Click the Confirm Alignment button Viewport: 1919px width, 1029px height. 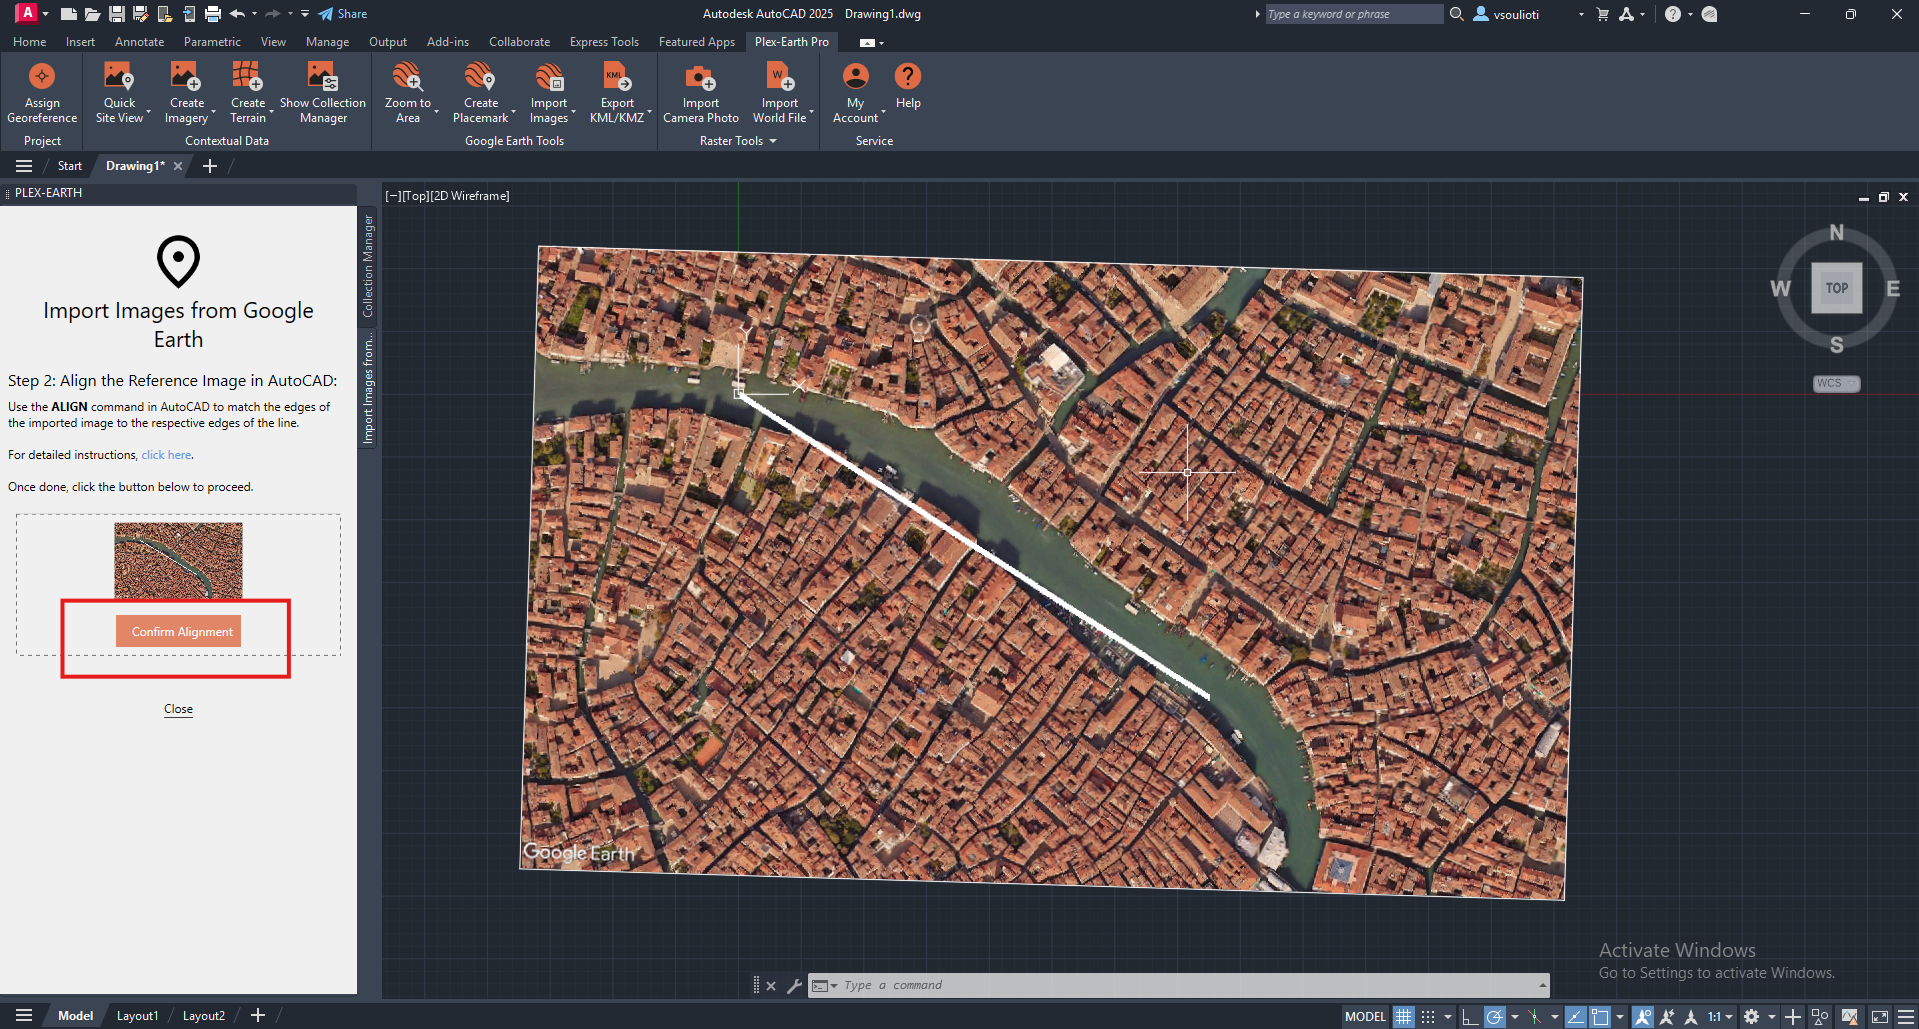[179, 631]
